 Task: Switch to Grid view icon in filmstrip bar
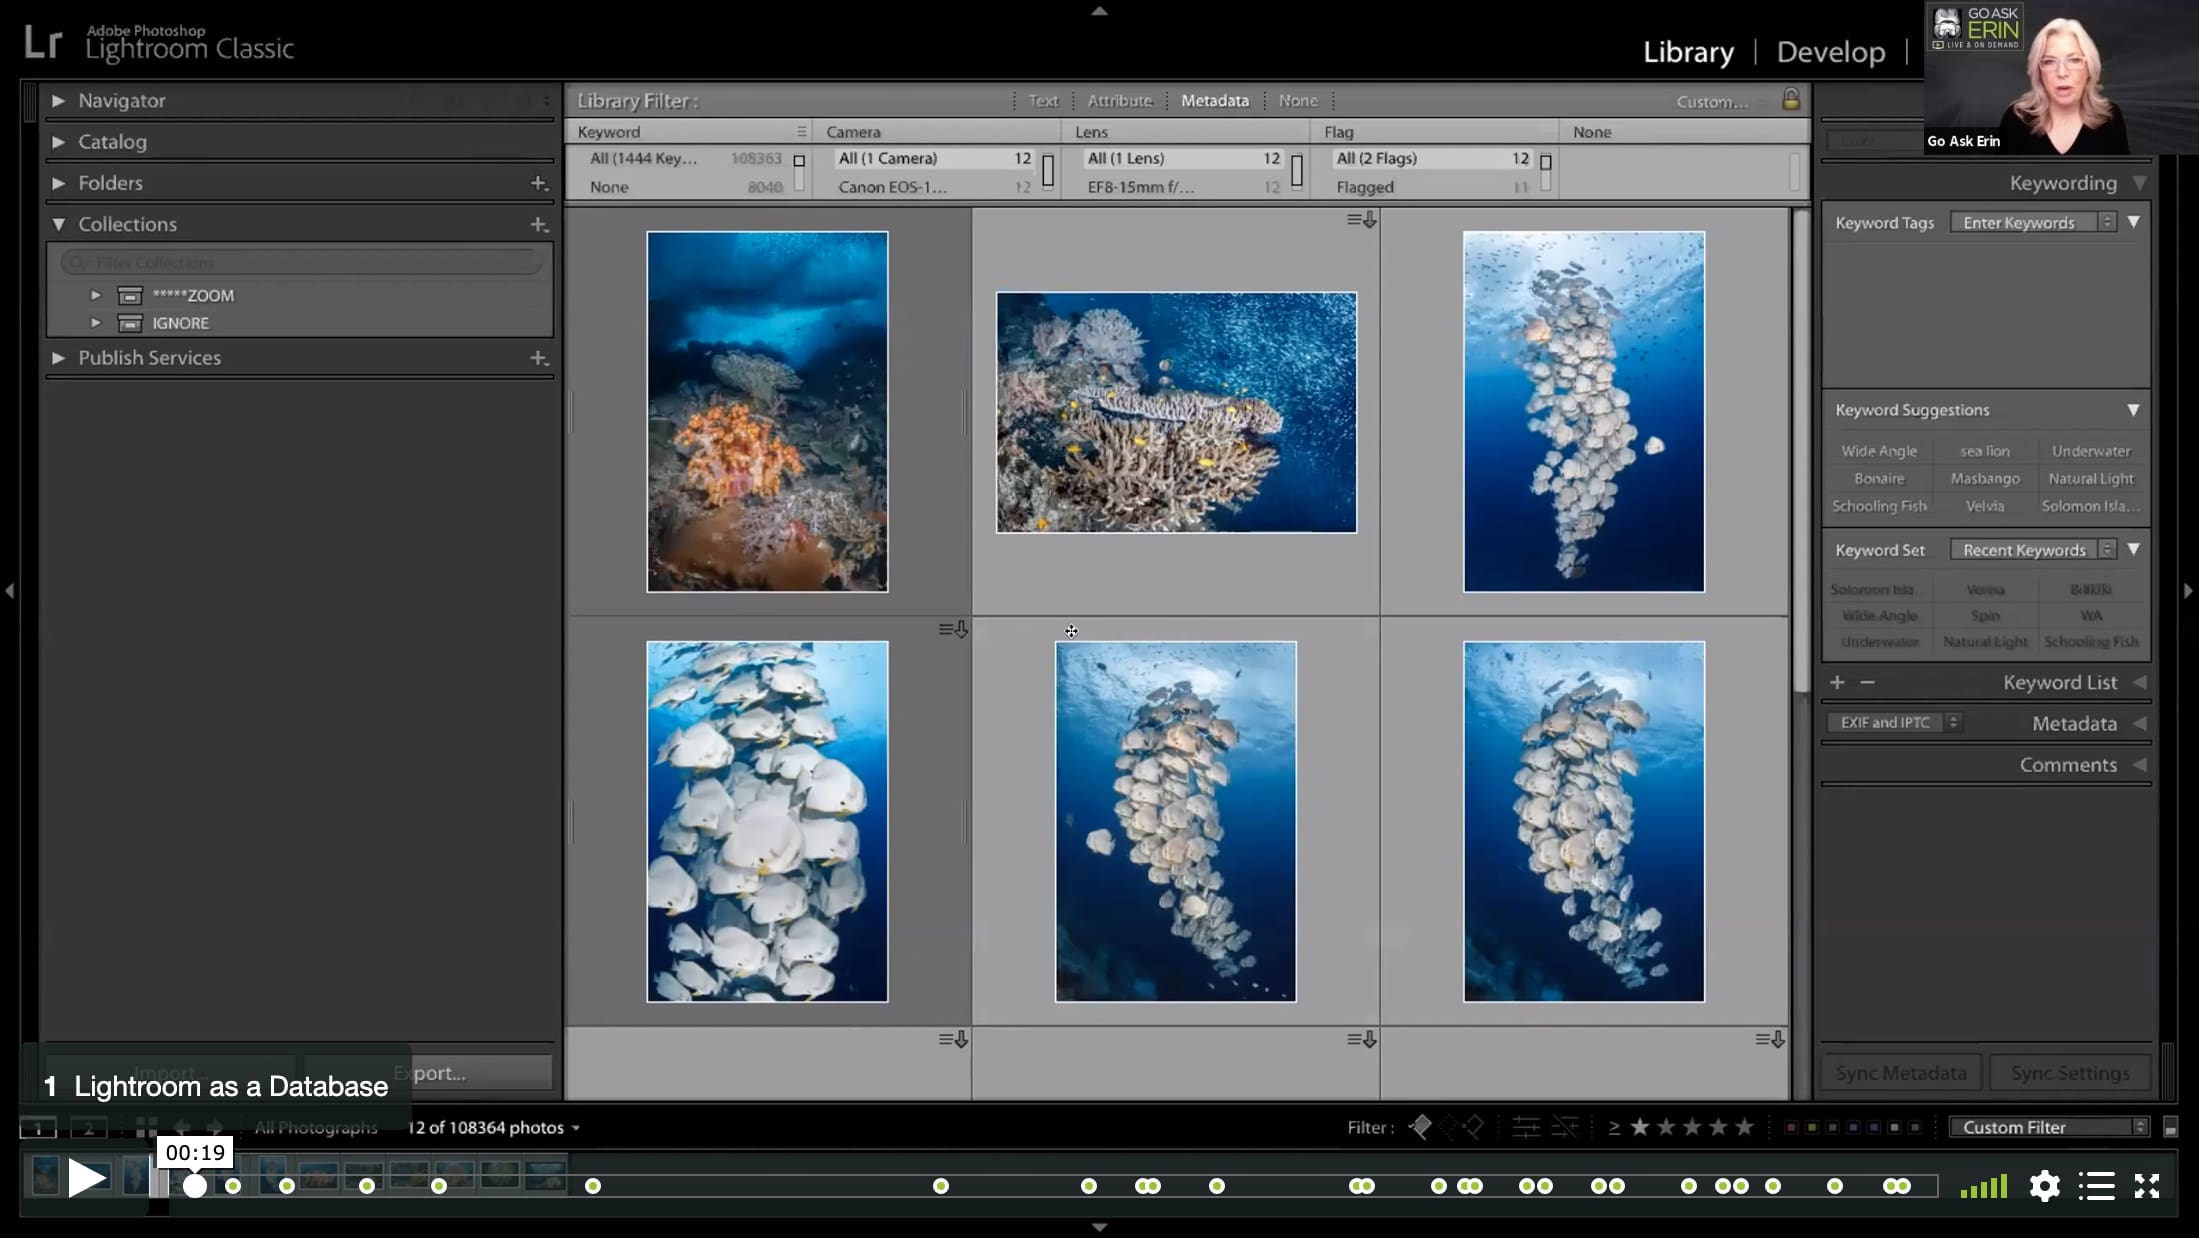(x=146, y=1127)
